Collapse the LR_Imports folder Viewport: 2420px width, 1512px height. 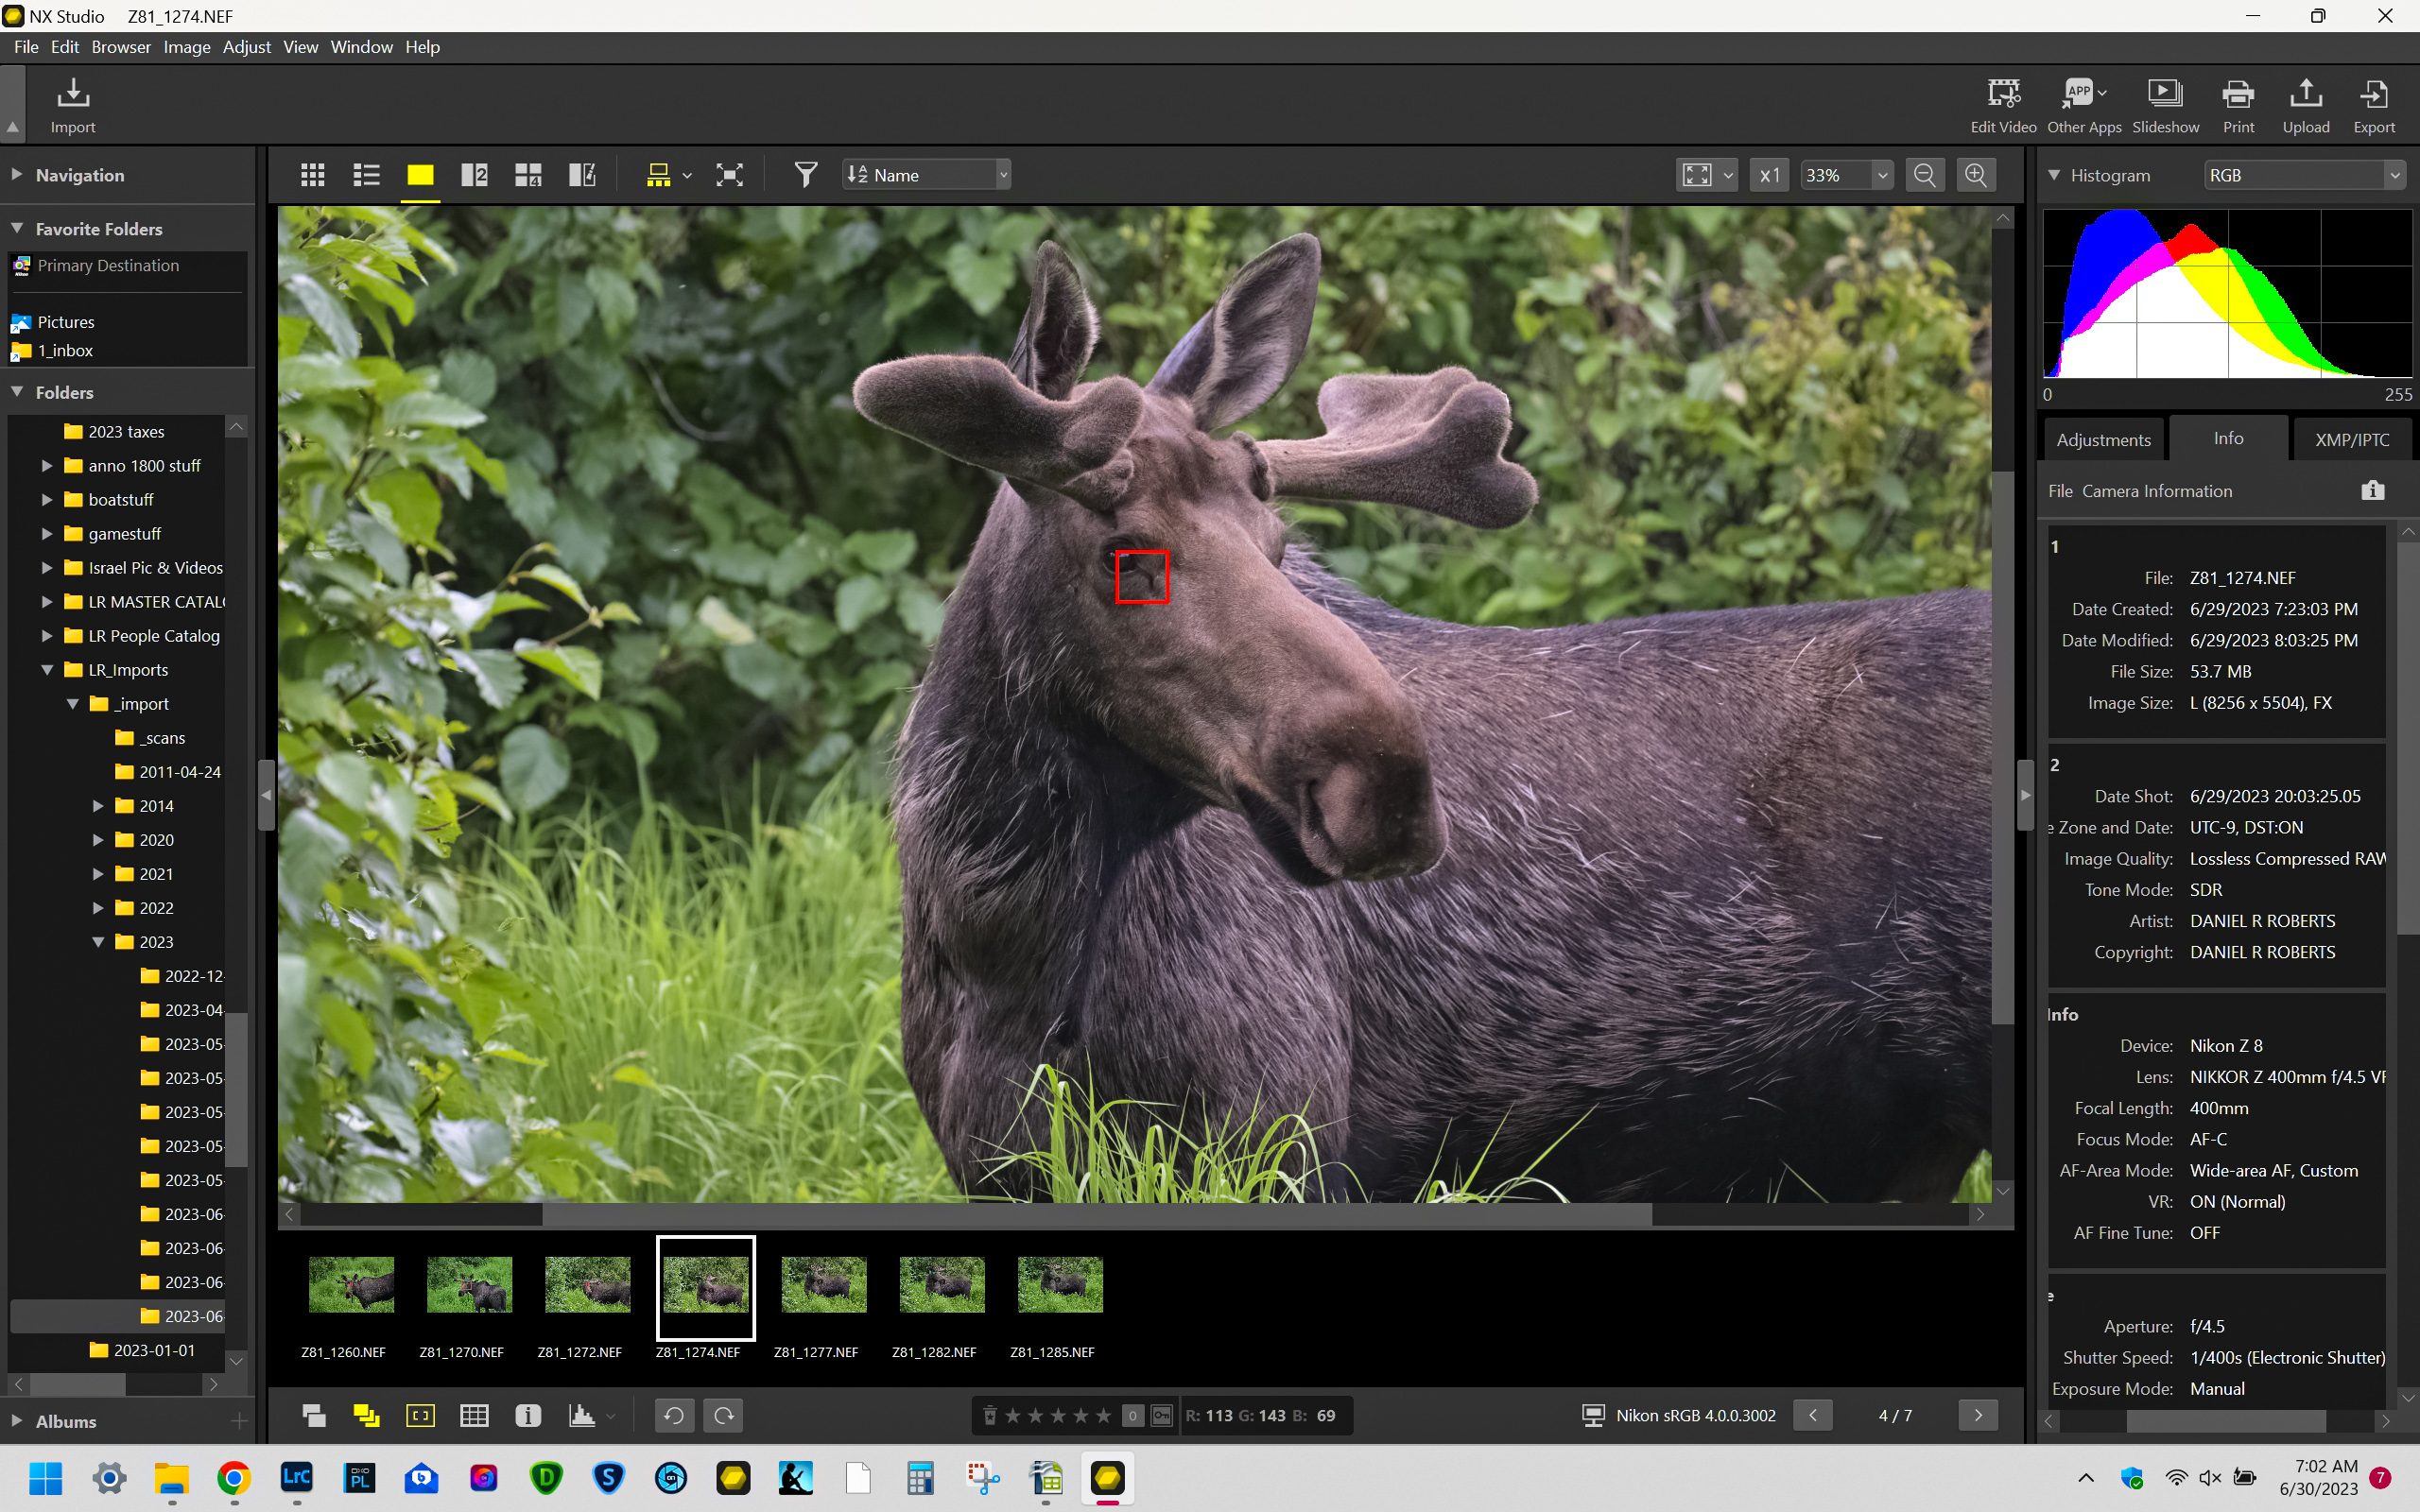pos(46,670)
